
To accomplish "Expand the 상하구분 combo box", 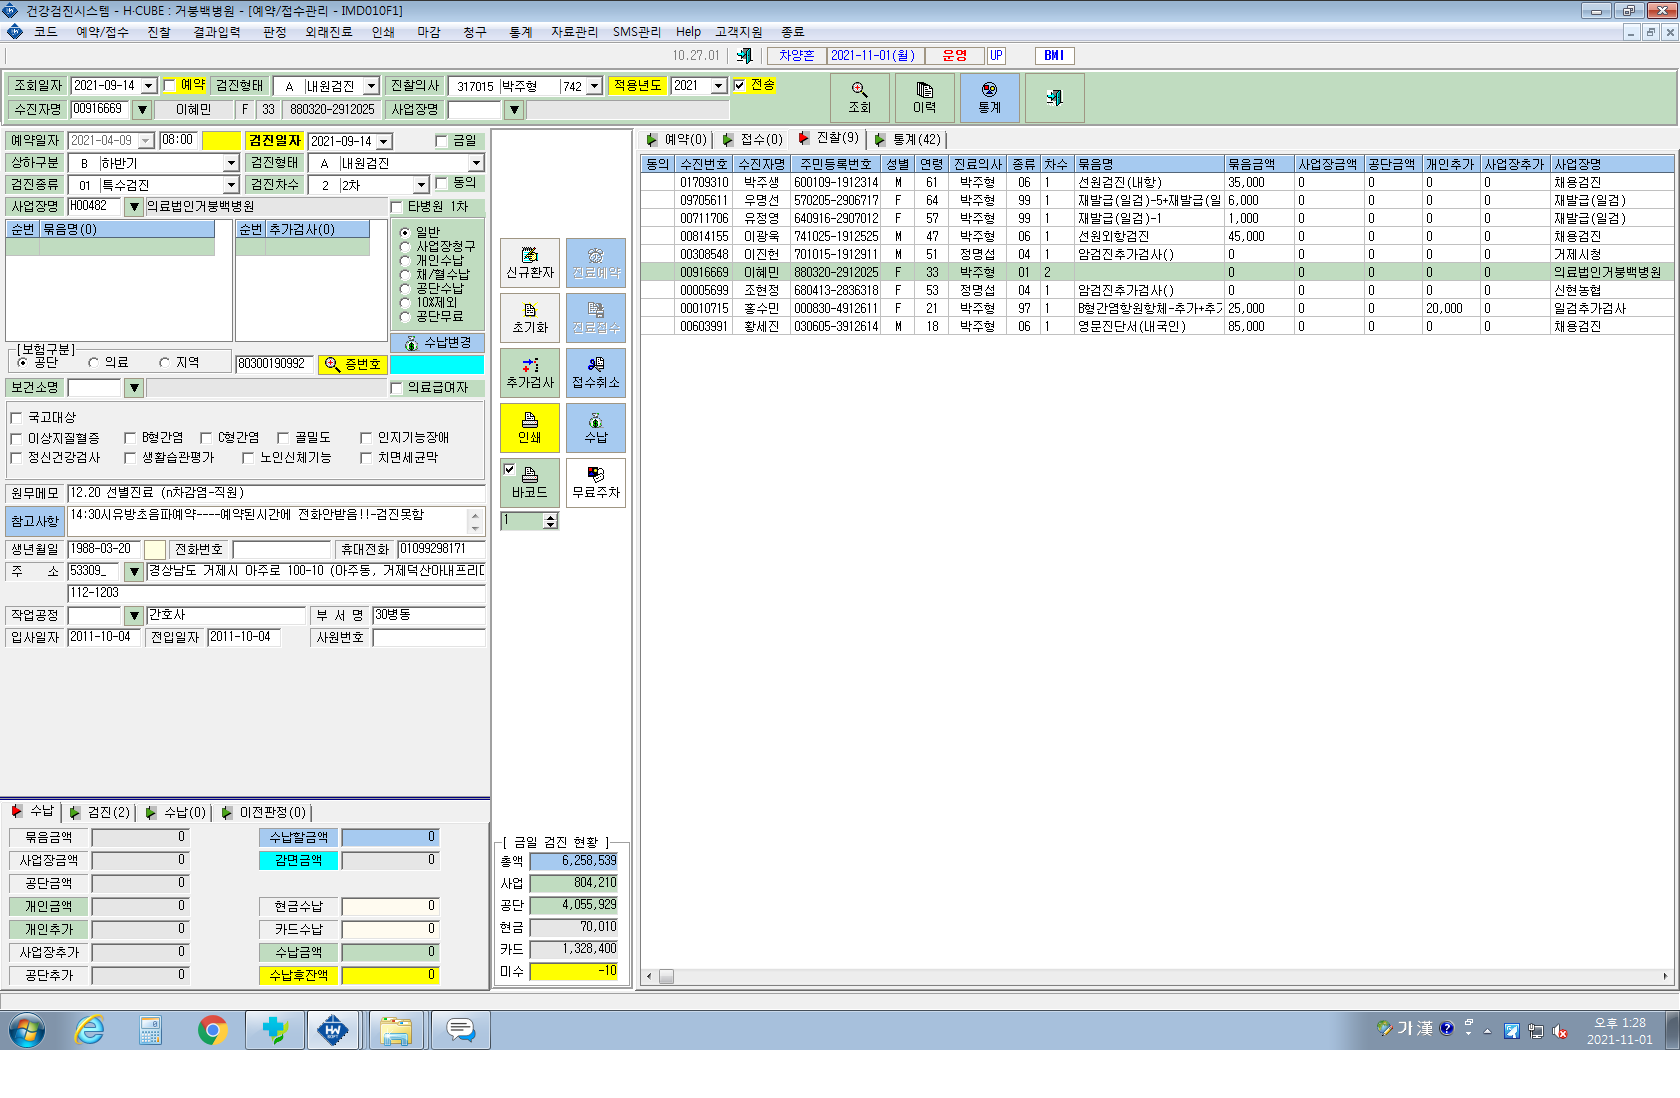I will point(231,163).
